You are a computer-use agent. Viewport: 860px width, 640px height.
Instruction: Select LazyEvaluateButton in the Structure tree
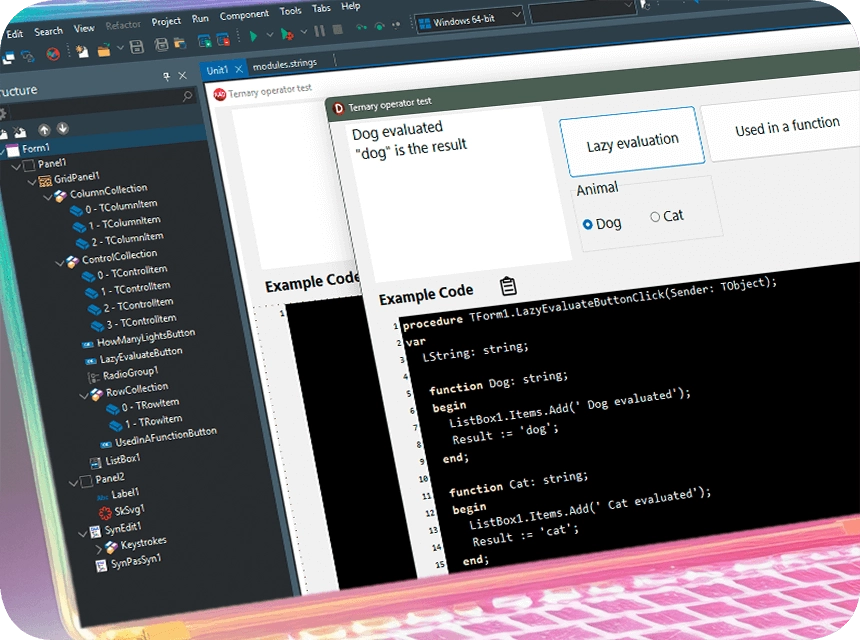coord(140,354)
